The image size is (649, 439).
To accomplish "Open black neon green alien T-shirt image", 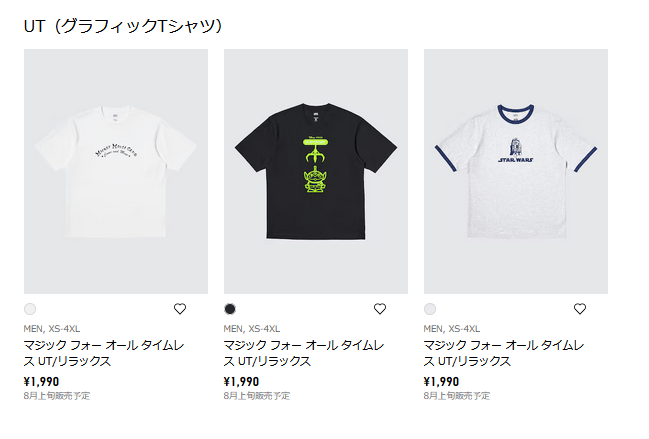I will (x=316, y=171).
